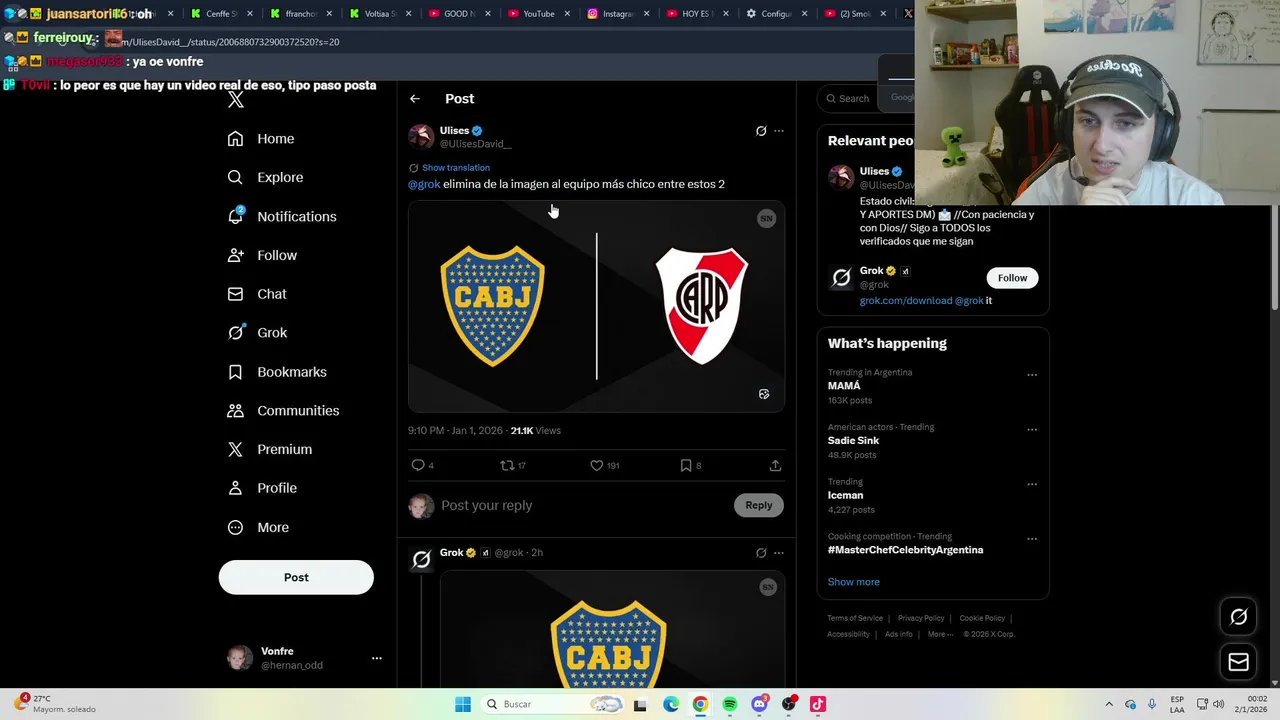Open the Iceman trending topic

(x=845, y=496)
